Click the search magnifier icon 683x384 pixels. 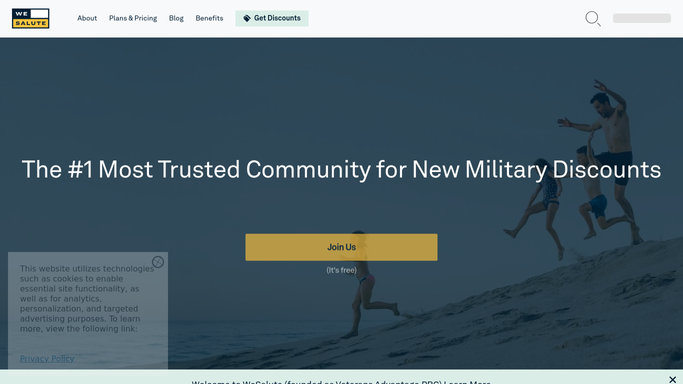(592, 18)
